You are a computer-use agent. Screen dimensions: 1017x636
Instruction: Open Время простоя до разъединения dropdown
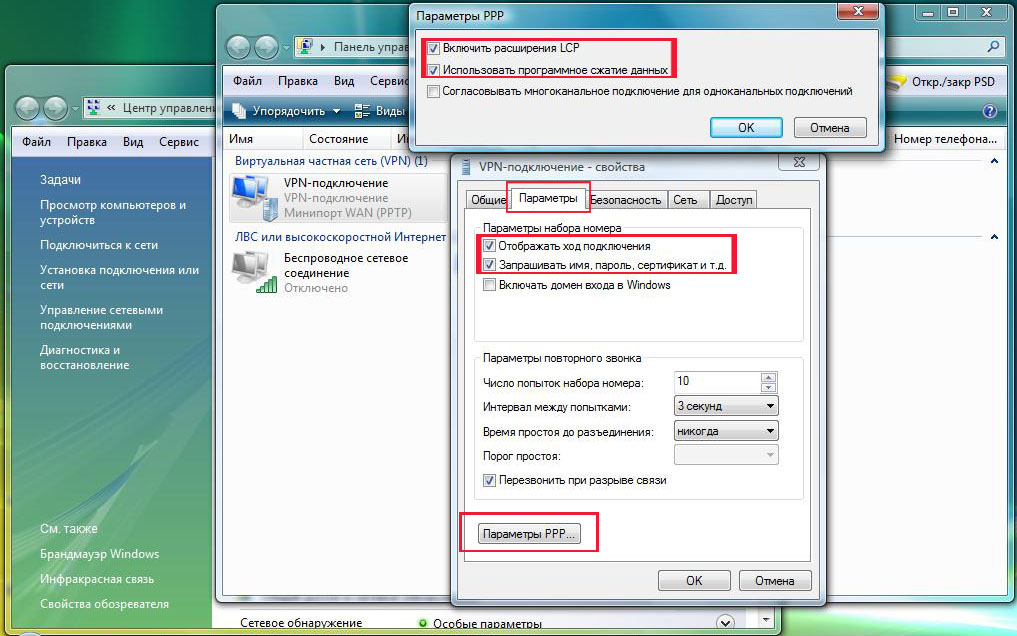726,431
